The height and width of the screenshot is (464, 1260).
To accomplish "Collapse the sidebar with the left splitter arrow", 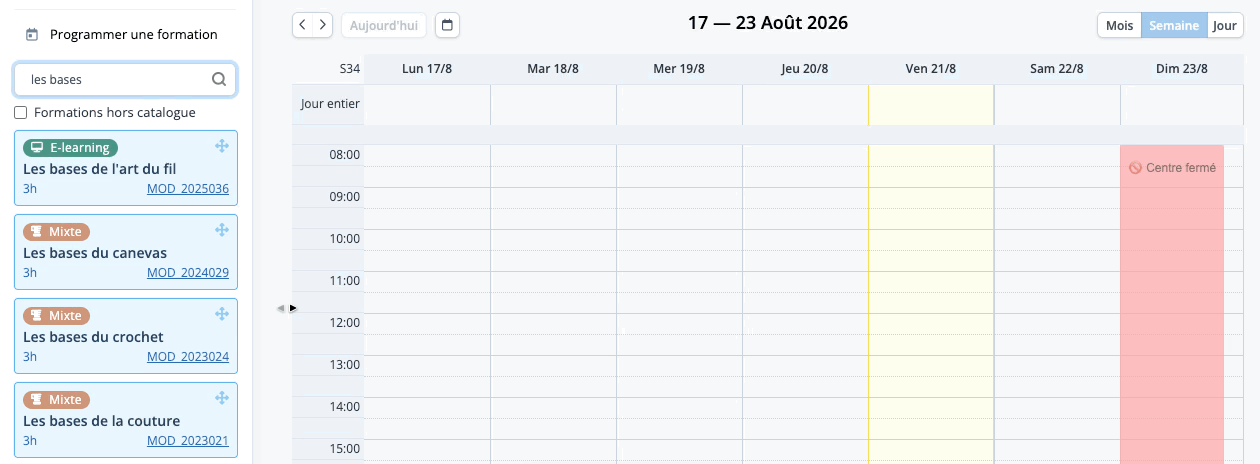I will click(x=281, y=308).
